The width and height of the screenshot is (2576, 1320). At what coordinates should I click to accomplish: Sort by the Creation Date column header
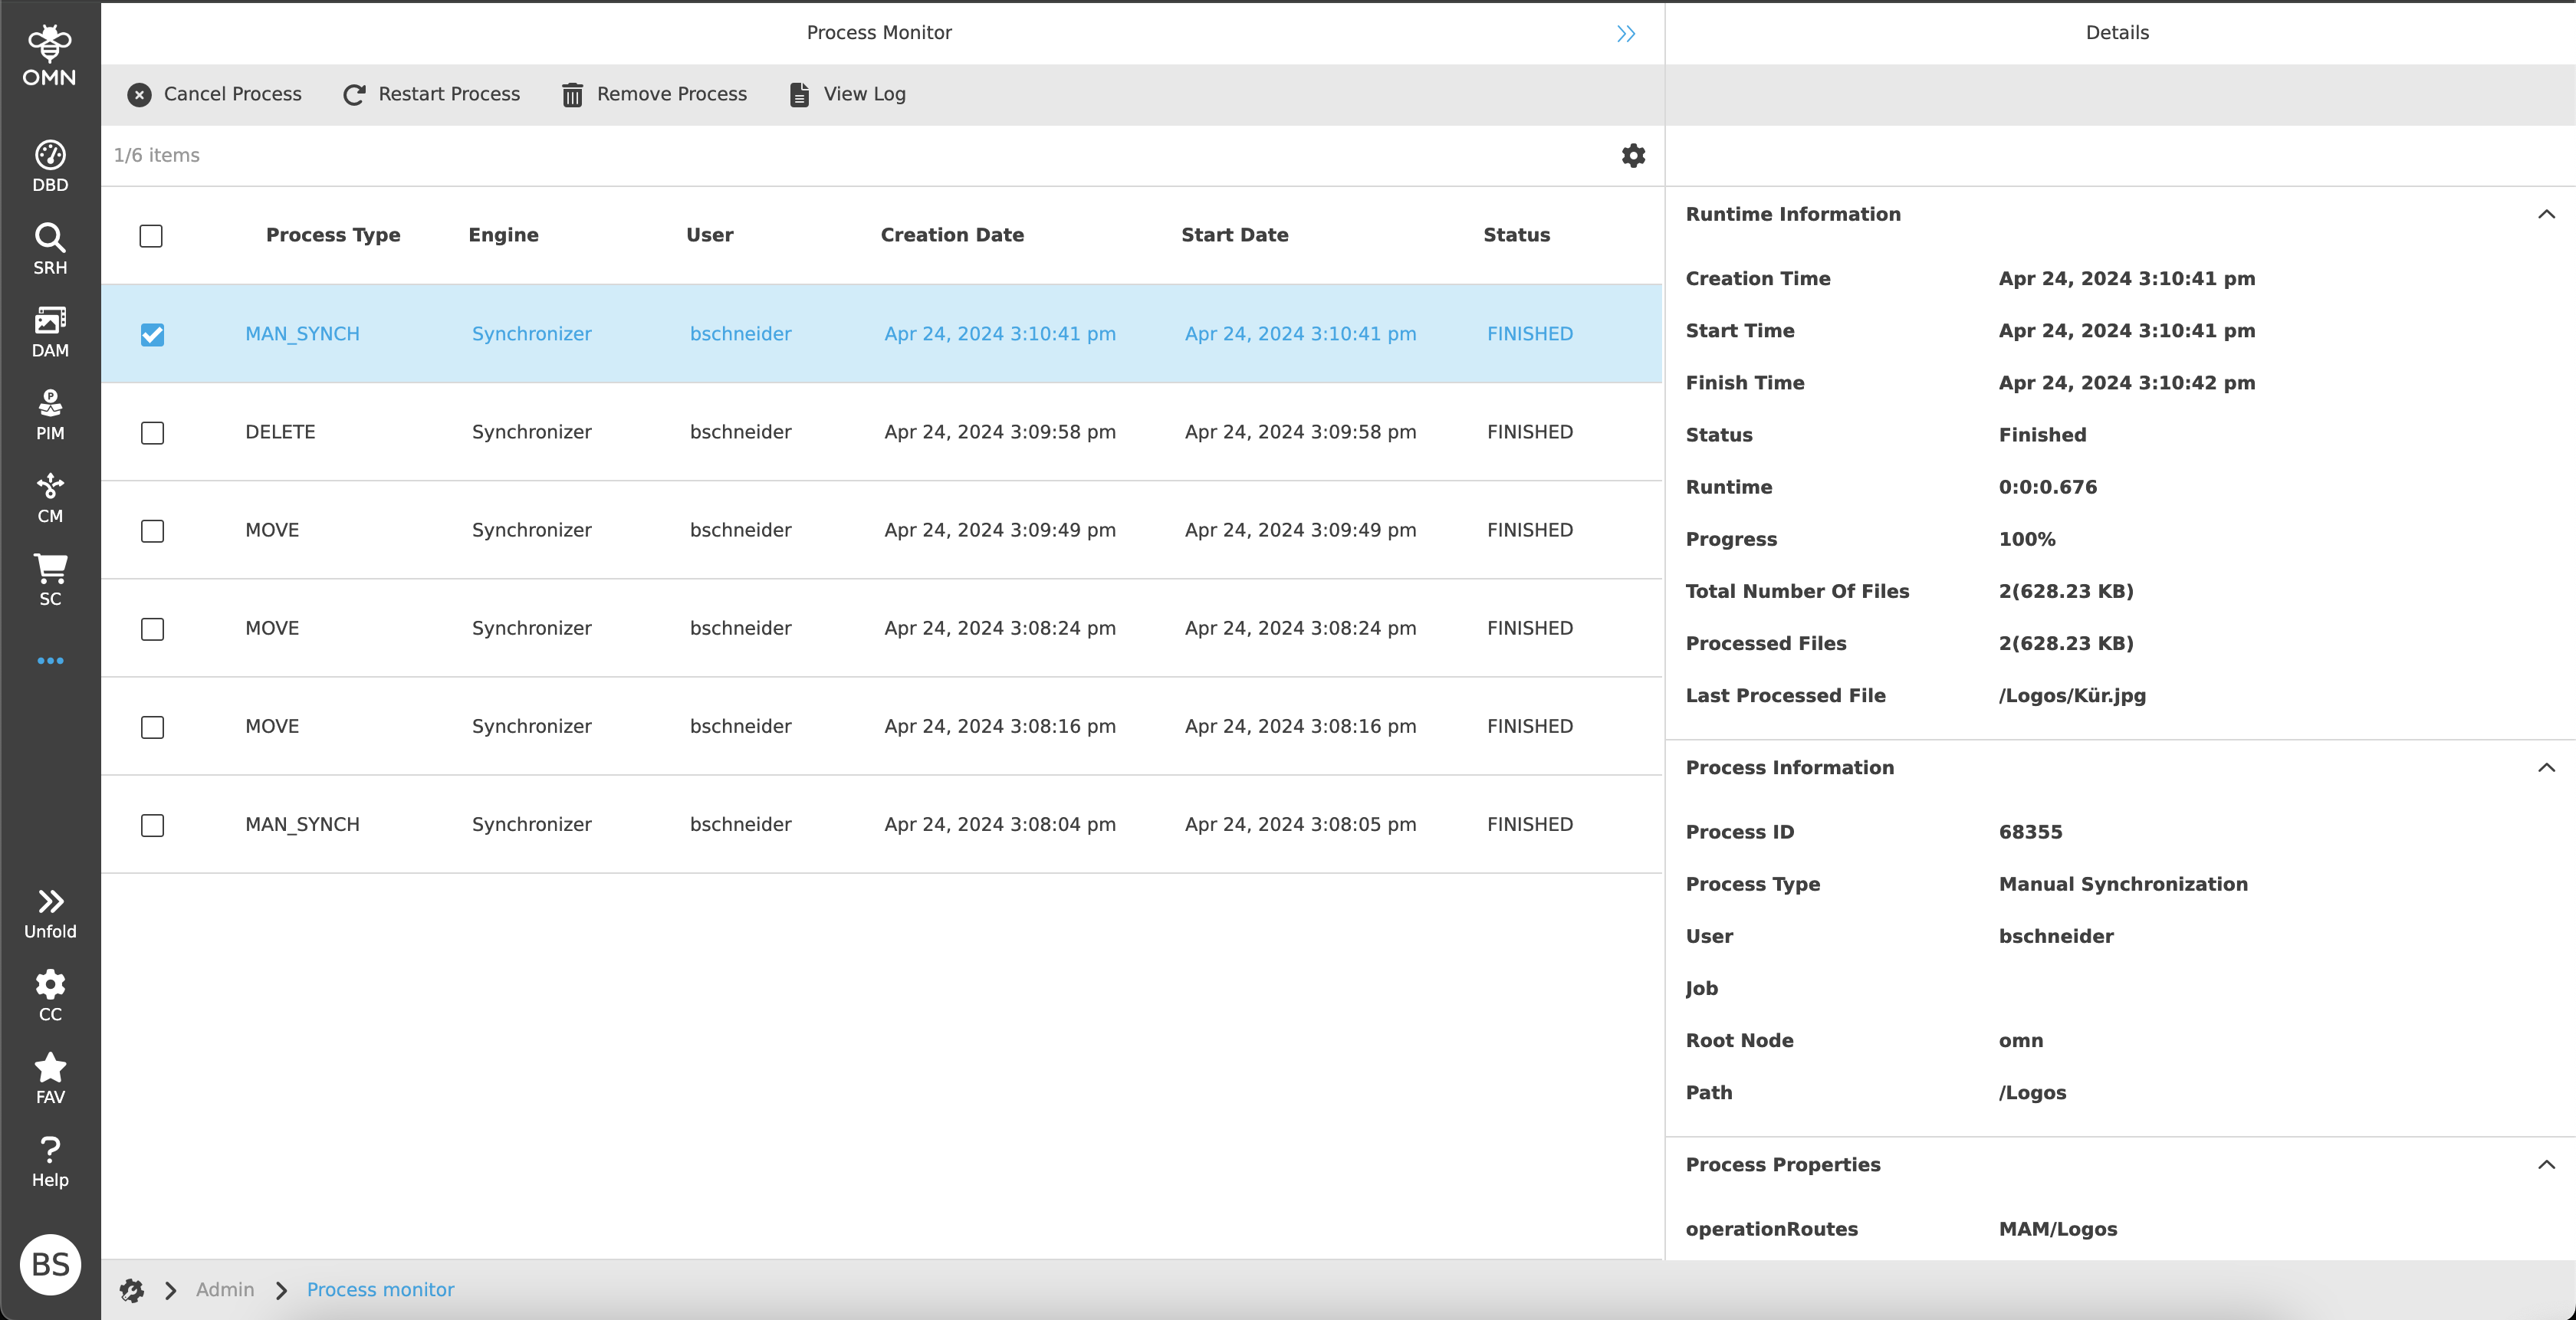(x=951, y=235)
